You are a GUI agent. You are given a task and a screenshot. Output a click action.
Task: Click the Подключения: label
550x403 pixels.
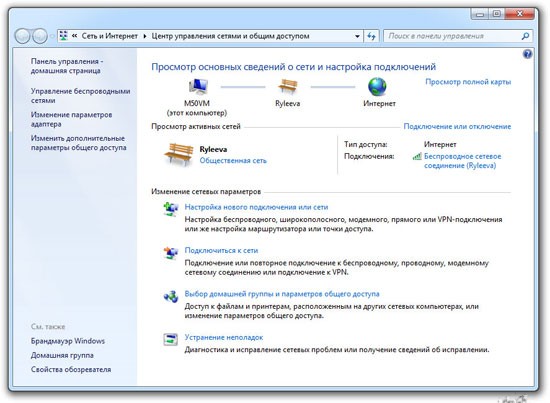point(369,156)
